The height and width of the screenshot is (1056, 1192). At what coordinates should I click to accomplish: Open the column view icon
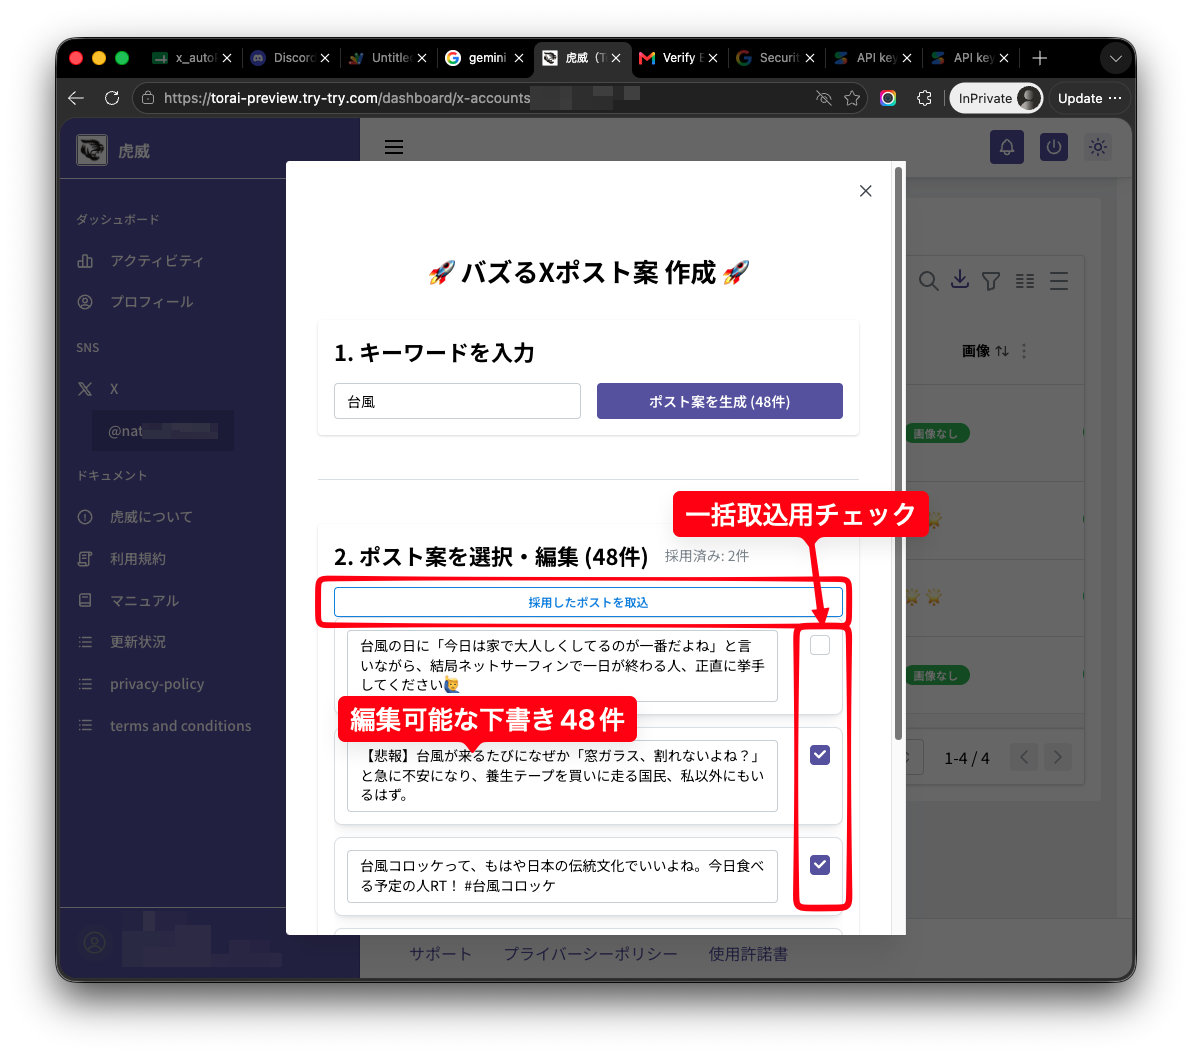point(1025,281)
